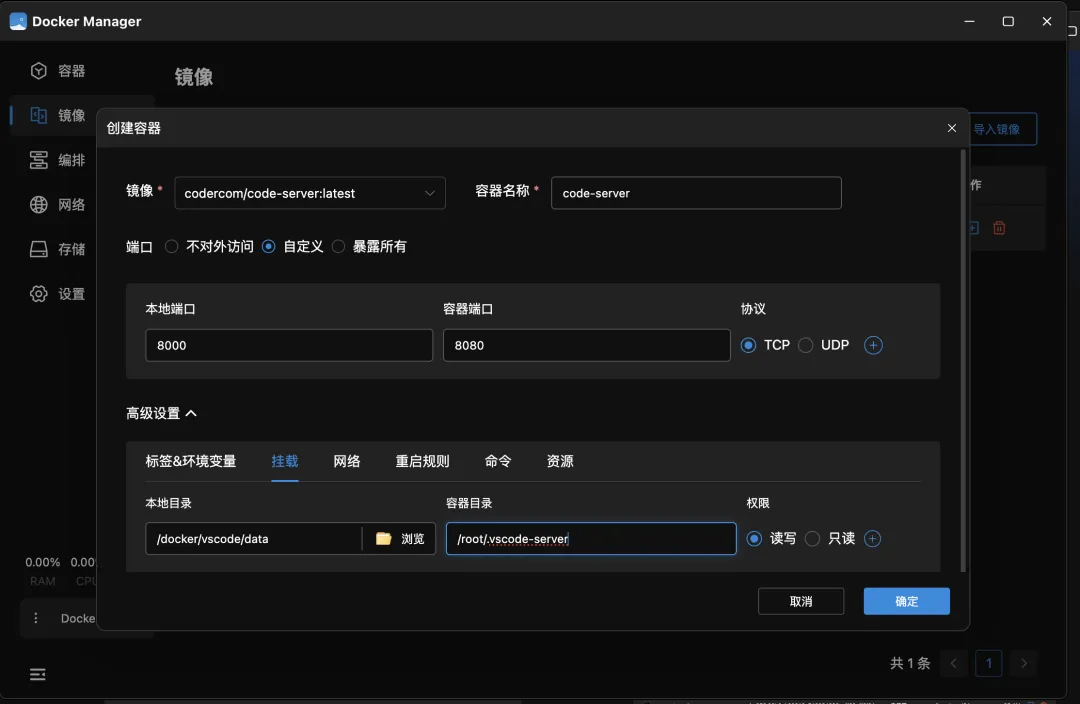
Task: Go to the previous page arrow
Action: click(954, 663)
